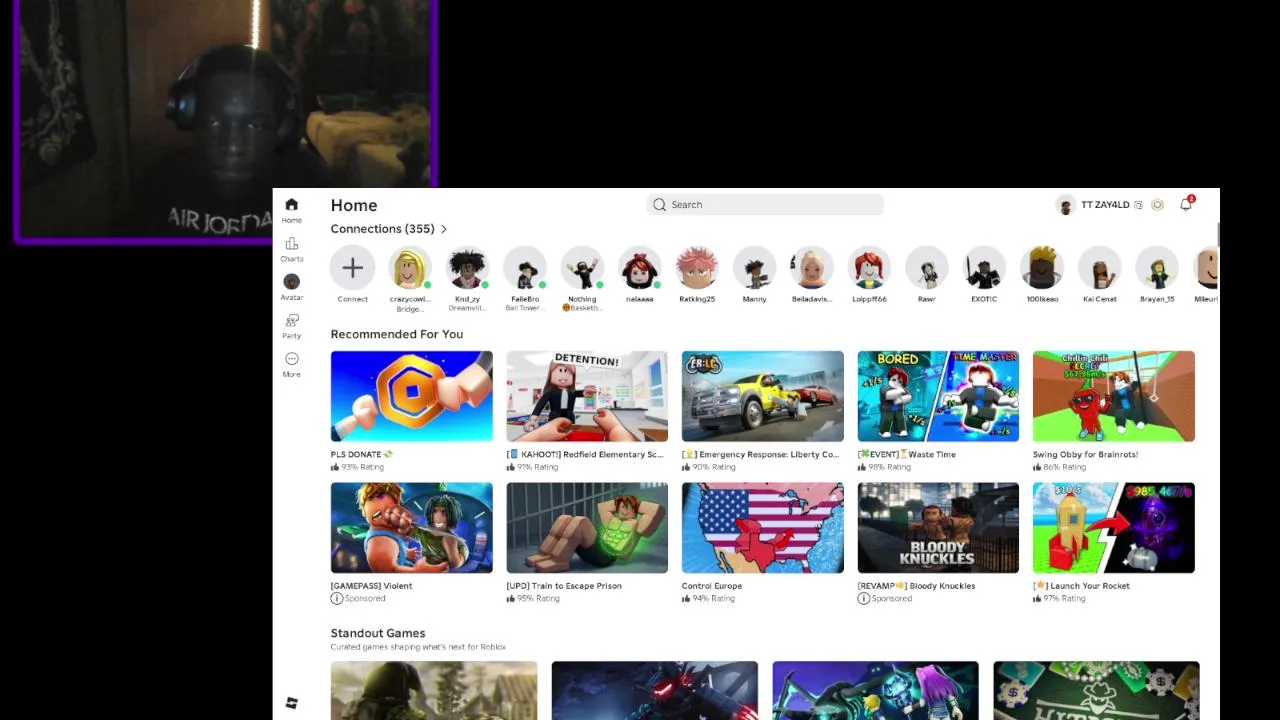
Task: Open the Control Europe game thumbnail
Action: (763, 528)
